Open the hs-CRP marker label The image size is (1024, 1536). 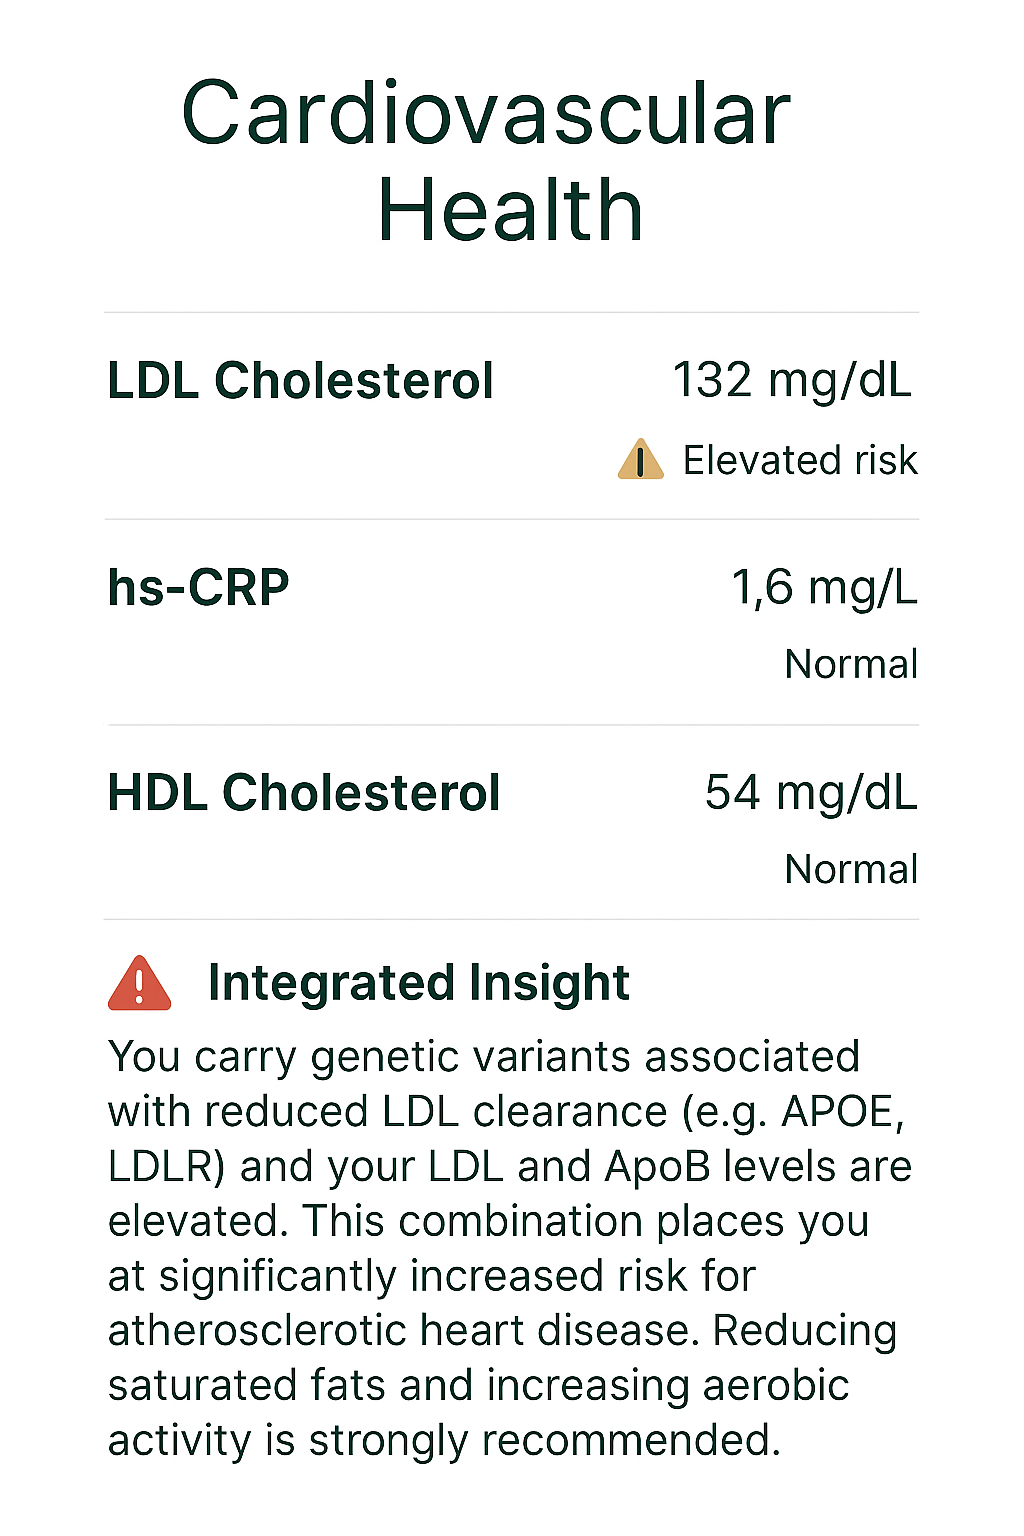[198, 587]
